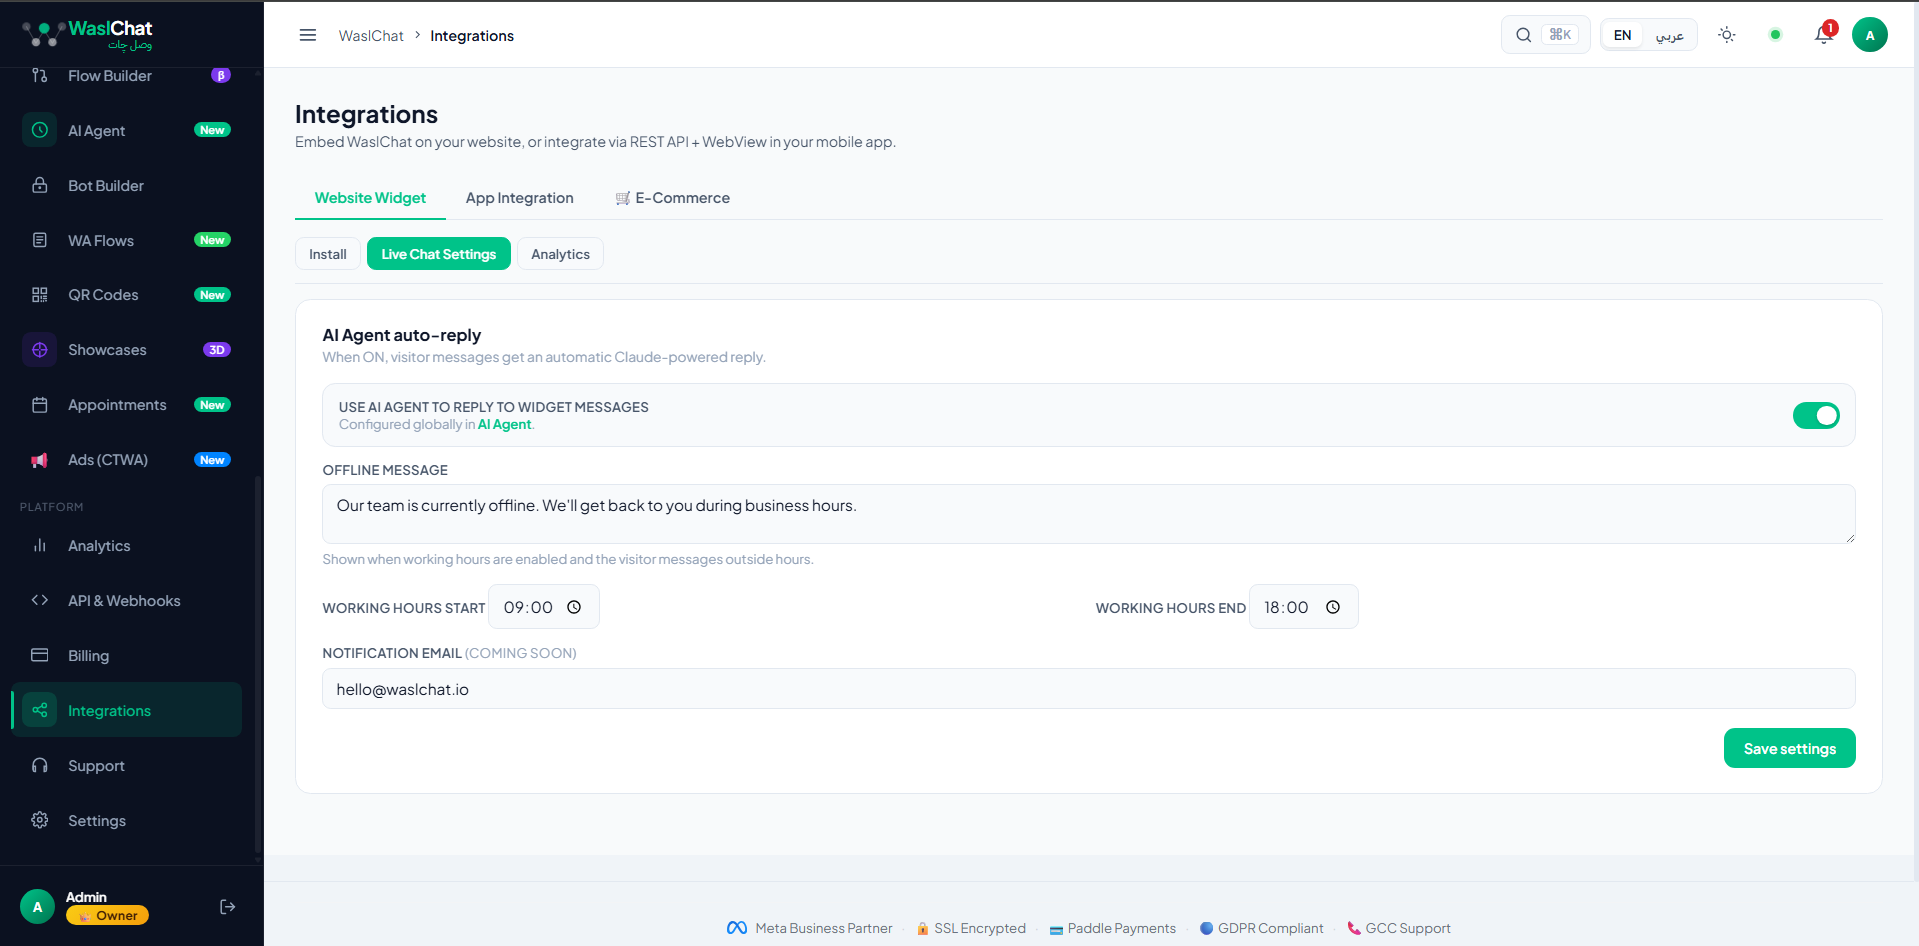
Task: Click the WaslChat logo
Action: [x=88, y=35]
